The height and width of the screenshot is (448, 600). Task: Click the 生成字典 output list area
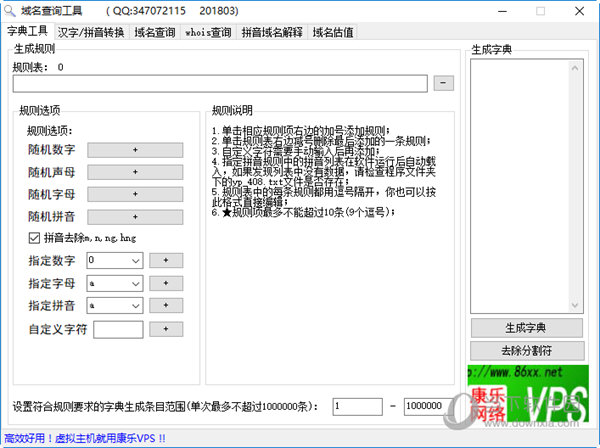(x=520, y=186)
